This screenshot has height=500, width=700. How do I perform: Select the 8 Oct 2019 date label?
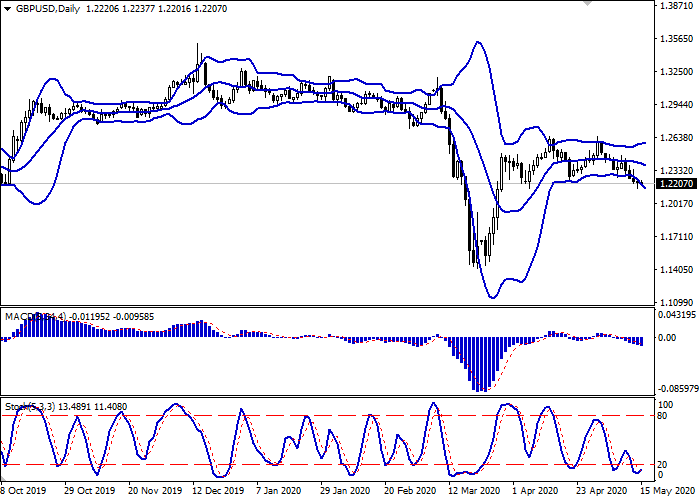point(23,491)
